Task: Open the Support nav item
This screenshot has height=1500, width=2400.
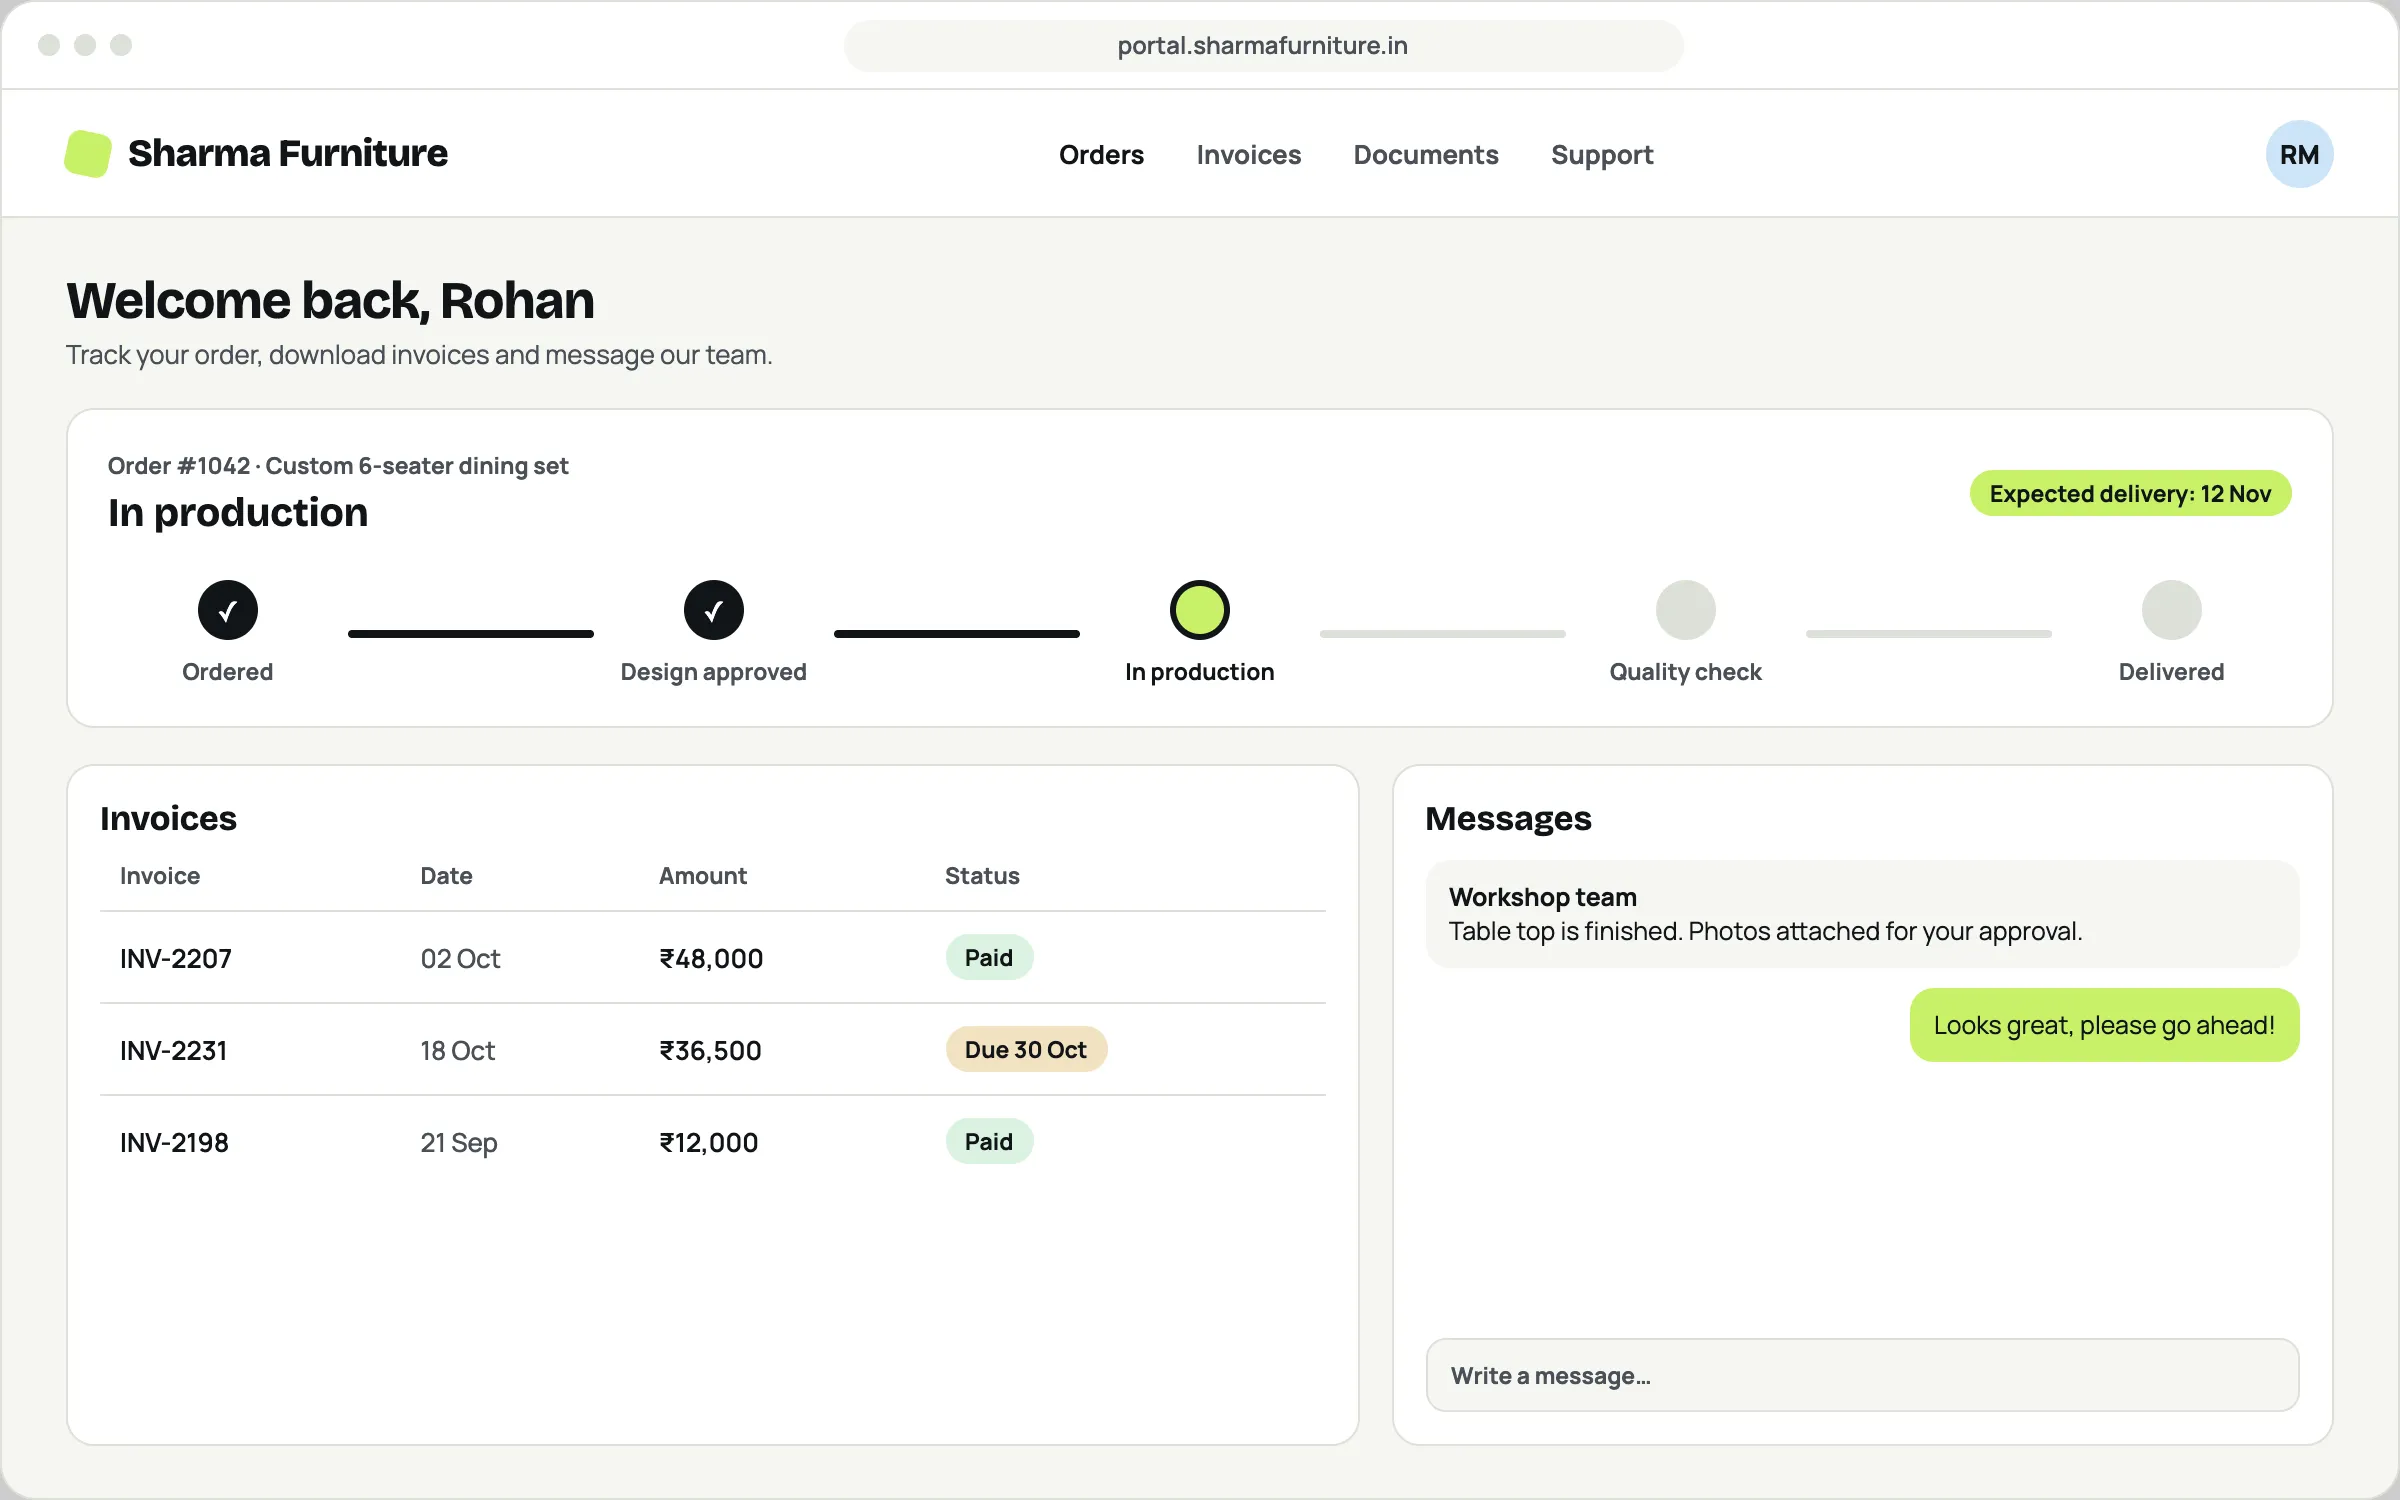Action: [x=1602, y=155]
